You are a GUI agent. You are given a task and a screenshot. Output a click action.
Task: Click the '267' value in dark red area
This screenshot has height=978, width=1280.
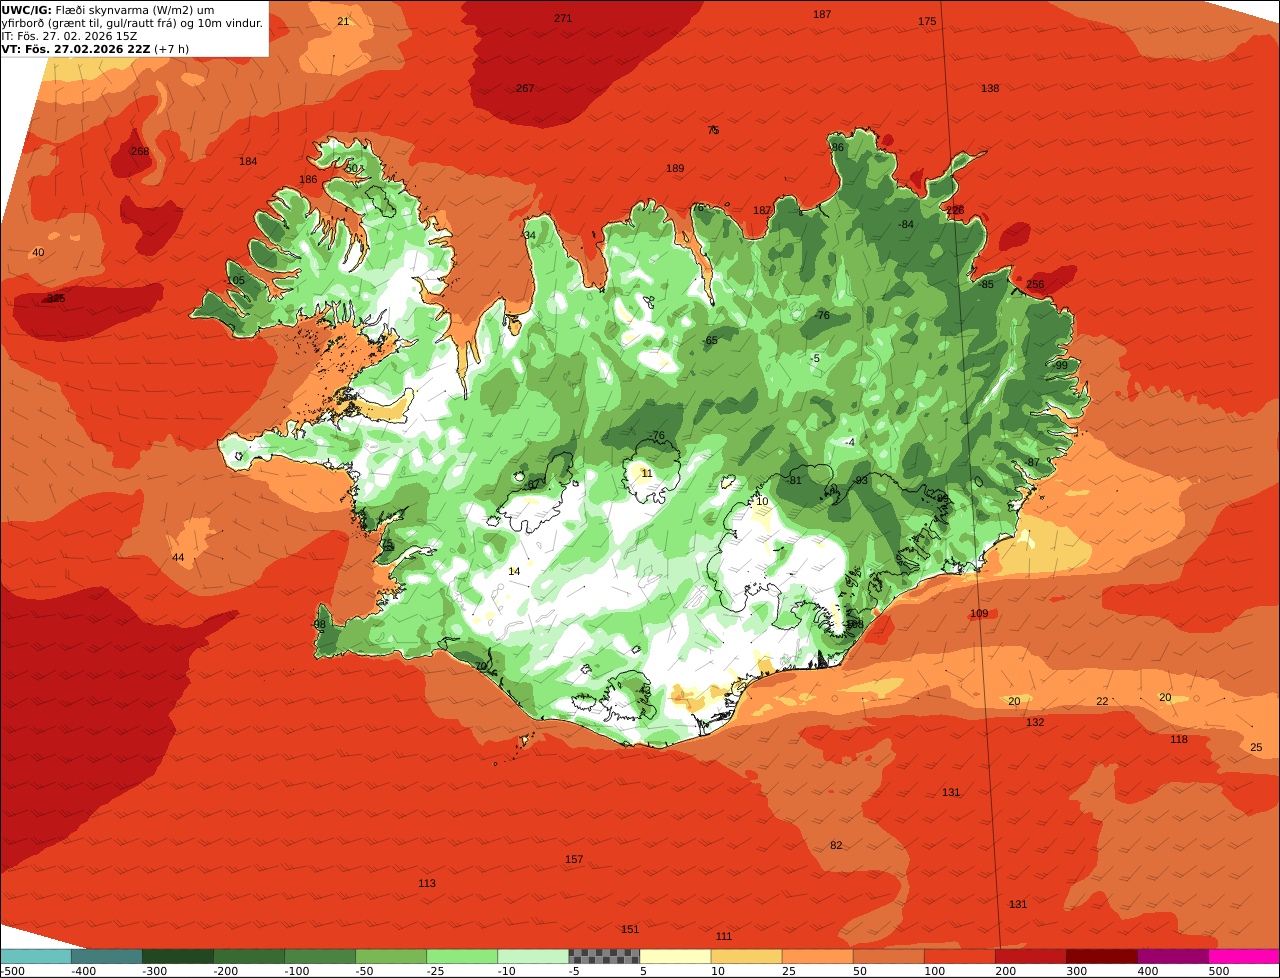click(525, 88)
